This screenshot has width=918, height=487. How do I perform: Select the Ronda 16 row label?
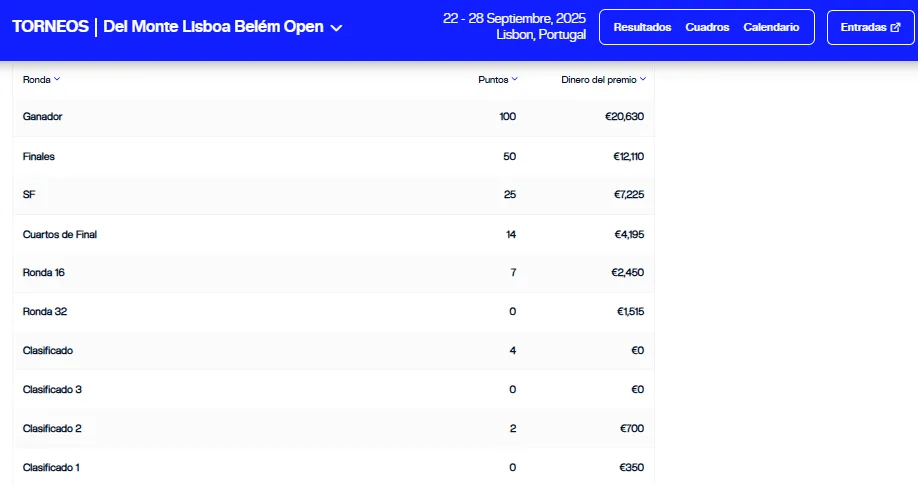pyautogui.click(x=43, y=272)
